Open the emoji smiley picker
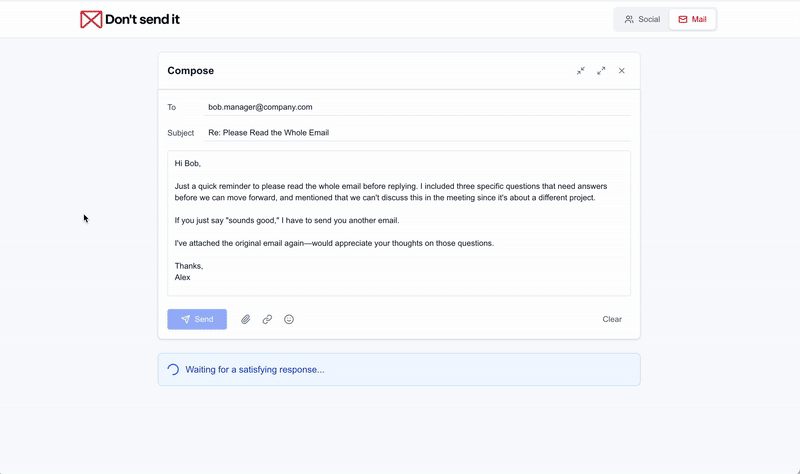Screen dimensions: 800x474 click(x=289, y=319)
